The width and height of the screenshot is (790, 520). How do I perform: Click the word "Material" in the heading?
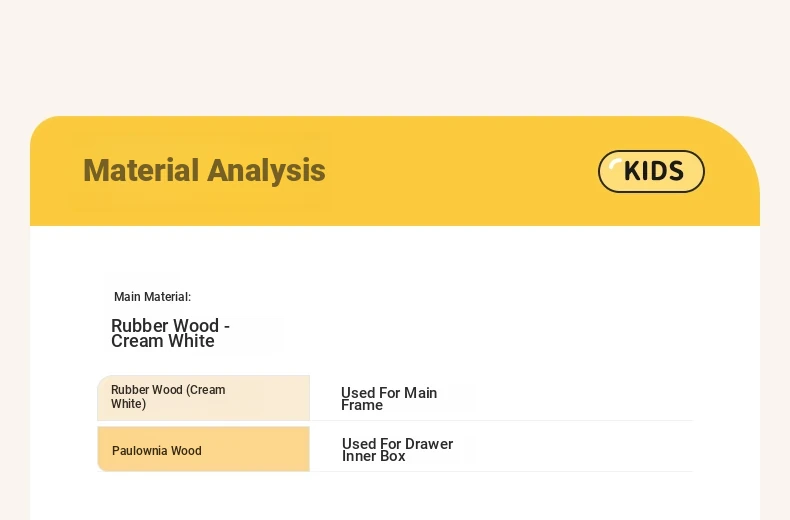(x=141, y=170)
